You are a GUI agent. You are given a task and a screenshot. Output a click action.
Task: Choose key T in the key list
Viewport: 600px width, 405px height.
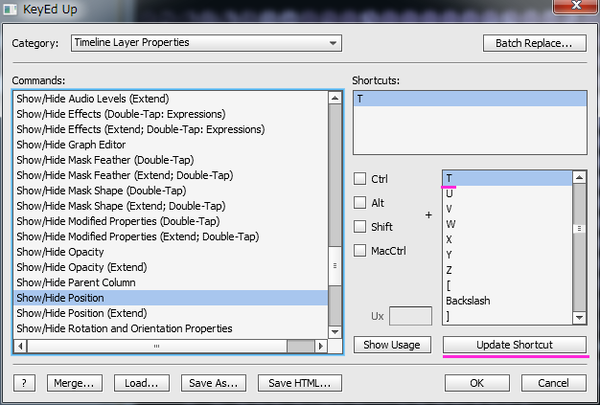(507, 178)
